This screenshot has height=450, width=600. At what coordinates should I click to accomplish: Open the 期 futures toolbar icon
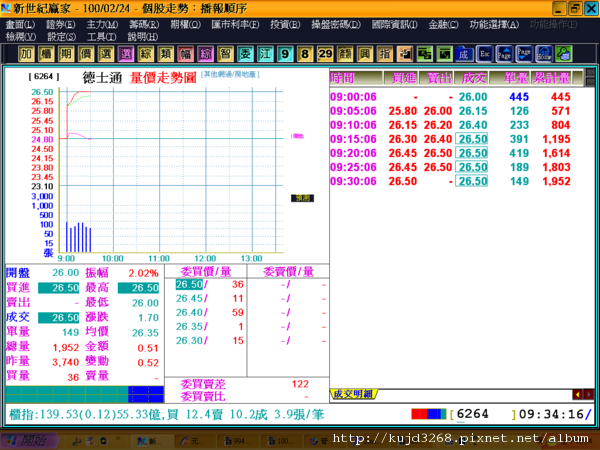coord(66,54)
